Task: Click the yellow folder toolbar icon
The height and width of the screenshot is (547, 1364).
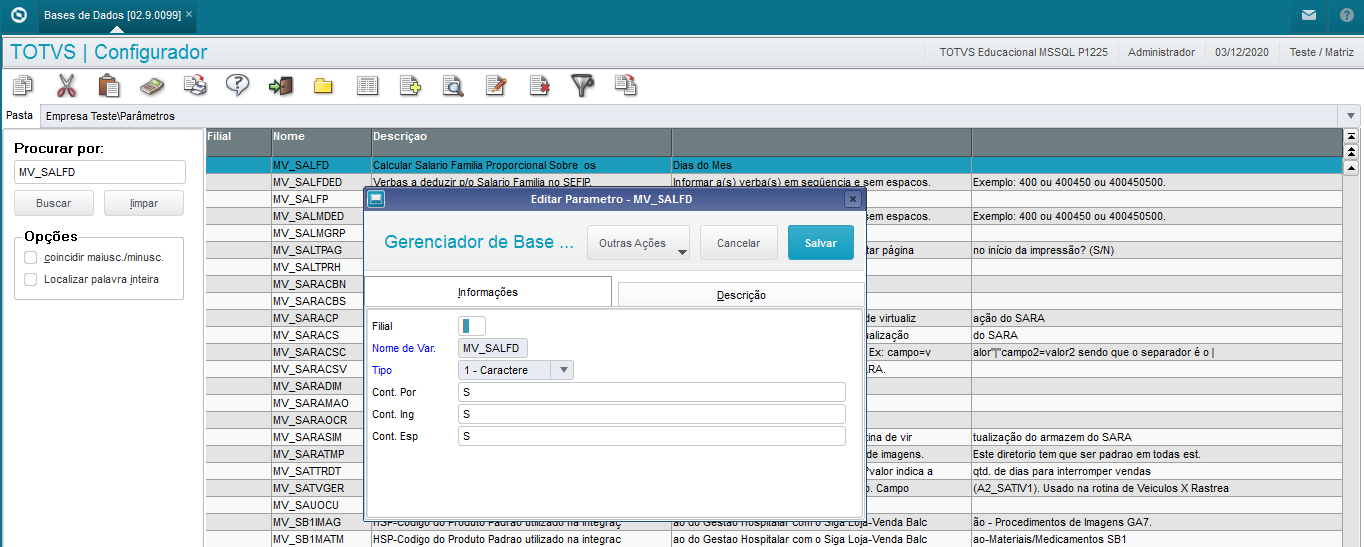Action: tap(323, 85)
